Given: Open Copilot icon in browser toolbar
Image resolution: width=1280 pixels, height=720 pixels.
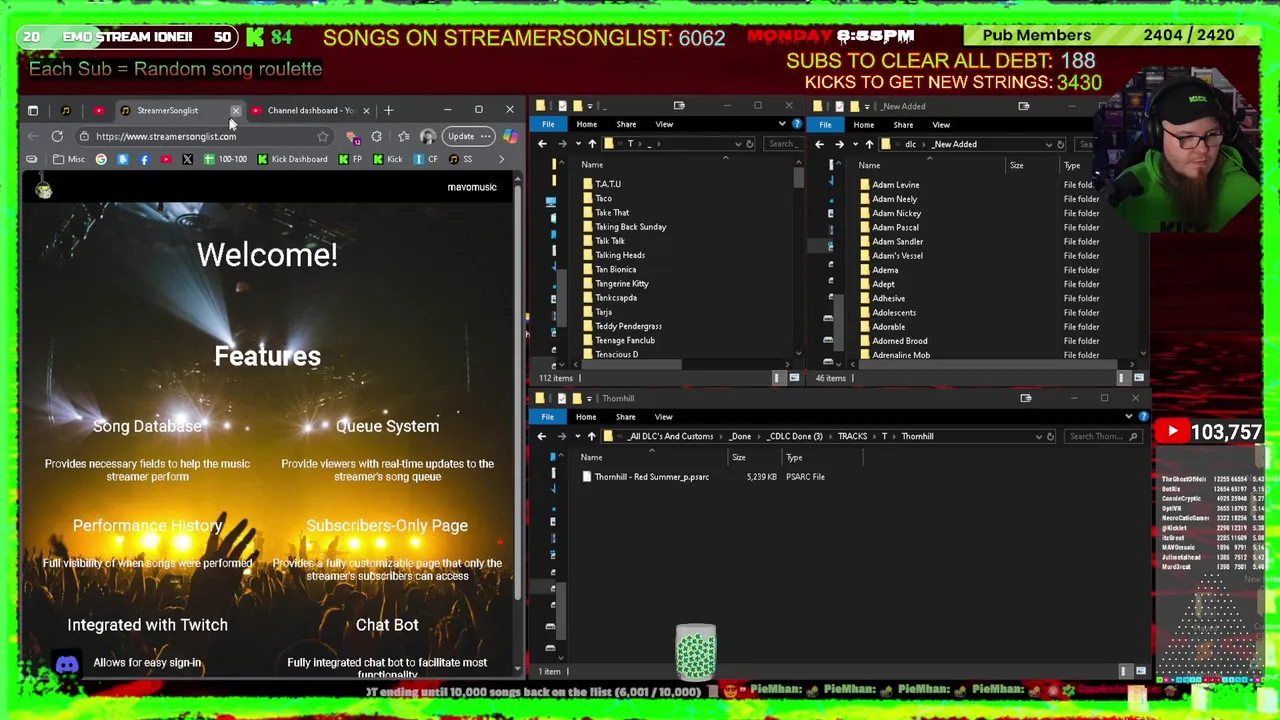Looking at the screenshot, I should (x=511, y=136).
